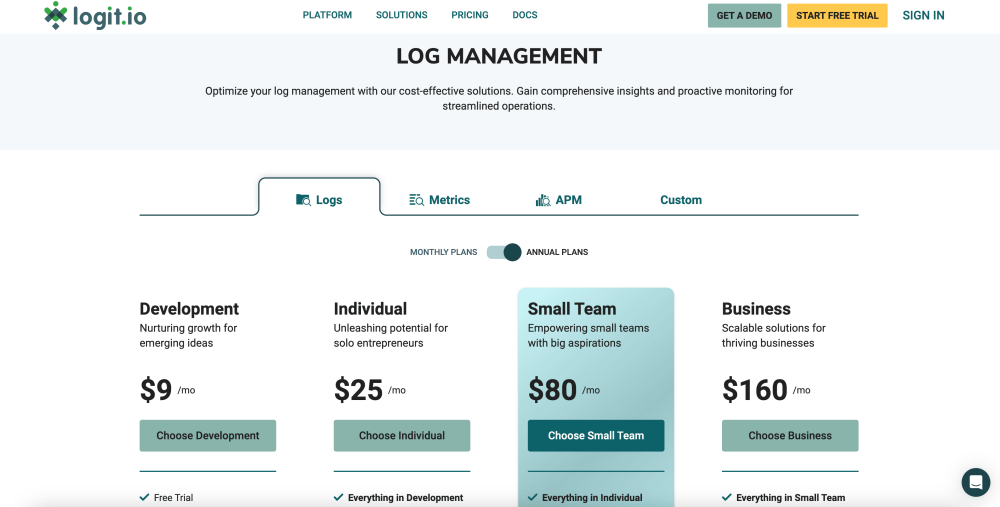Screen dimensions: 1000x507
Task: Open Docs from the top navigation
Action: 525,15
